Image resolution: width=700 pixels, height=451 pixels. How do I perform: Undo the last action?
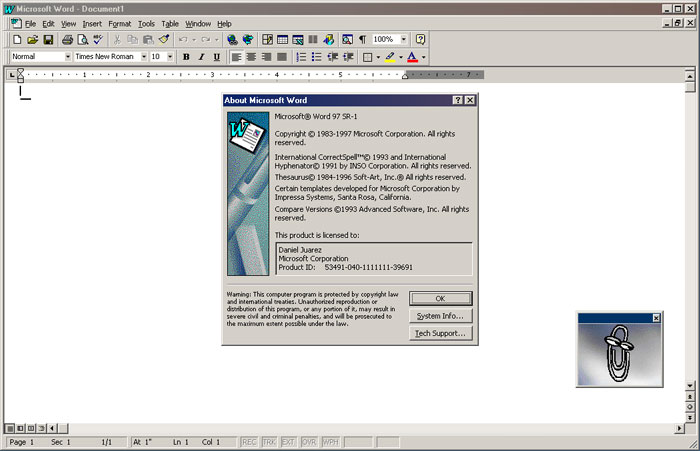pos(183,40)
